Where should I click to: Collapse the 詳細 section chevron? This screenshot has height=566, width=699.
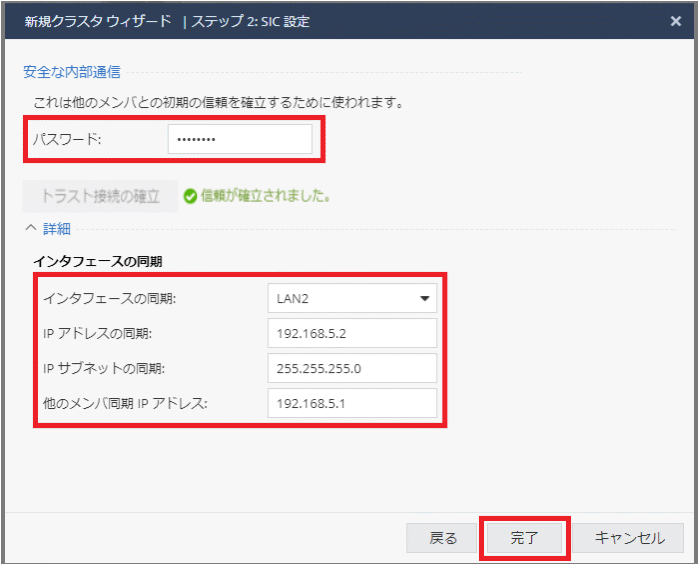click(x=30, y=228)
